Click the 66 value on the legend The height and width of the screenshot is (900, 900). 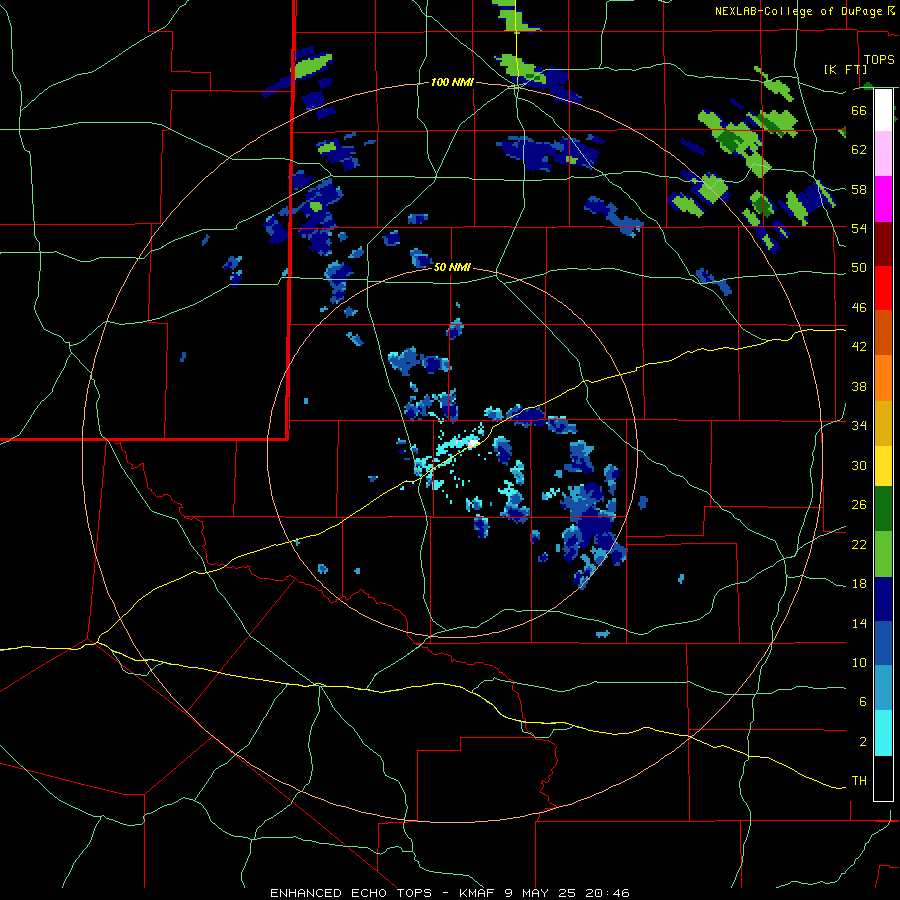859,111
